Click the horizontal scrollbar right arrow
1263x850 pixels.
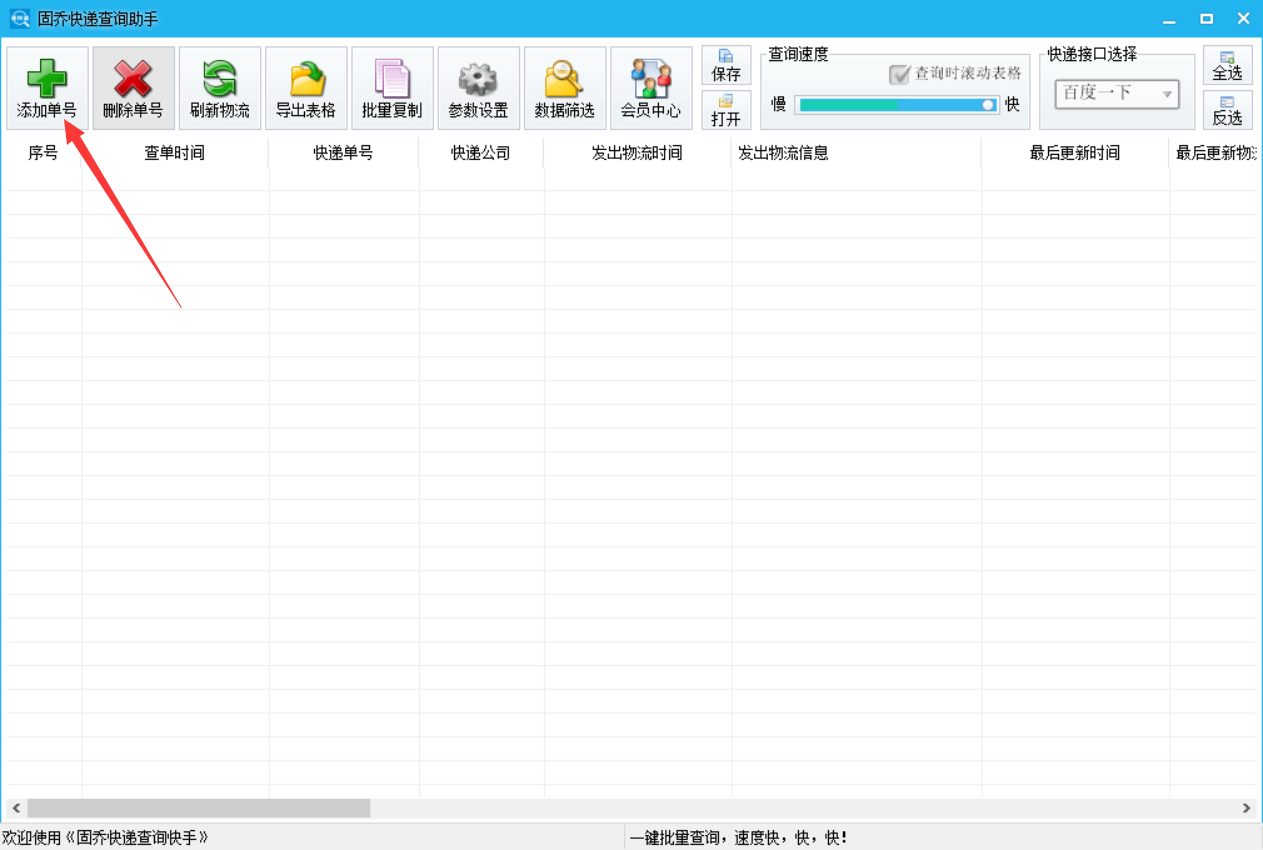point(1244,808)
